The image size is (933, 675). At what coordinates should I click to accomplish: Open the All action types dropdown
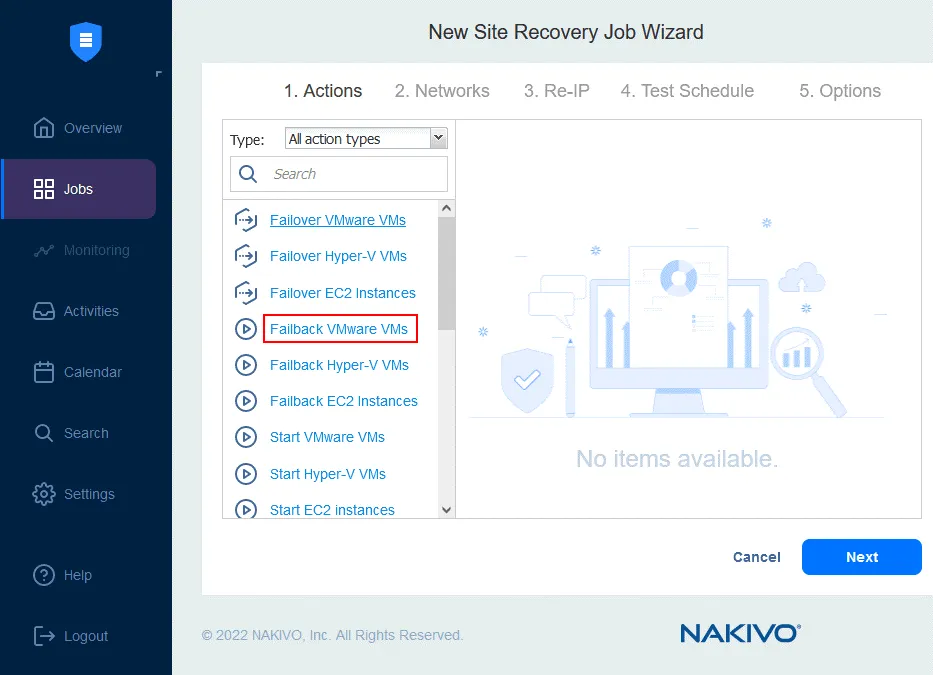click(x=360, y=138)
